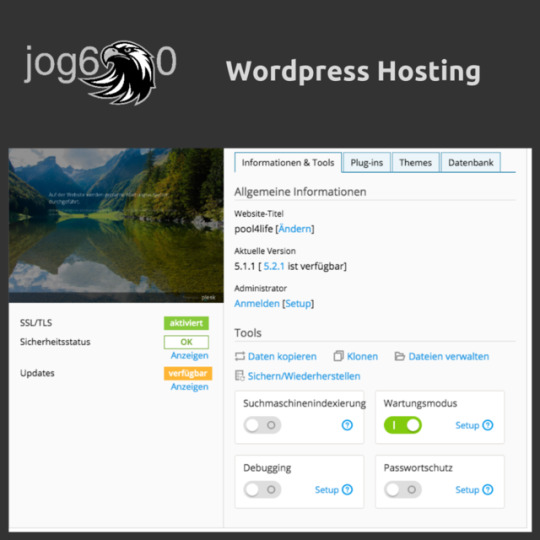This screenshot has height=540, width=540.
Task: Open help icon for Debugging
Action: pos(347,490)
